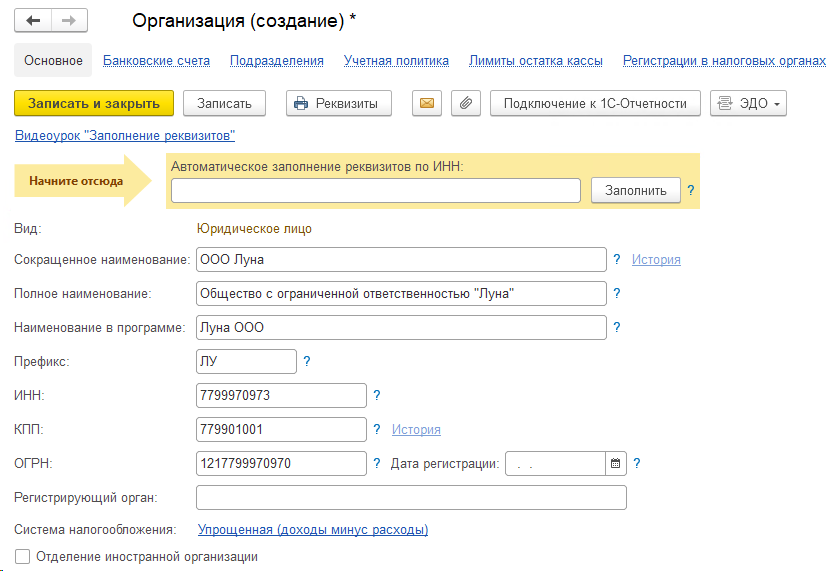The width and height of the screenshot is (840, 571).
Task: Click the forward arrow navigation button
Action: pyautogui.click(x=68, y=20)
